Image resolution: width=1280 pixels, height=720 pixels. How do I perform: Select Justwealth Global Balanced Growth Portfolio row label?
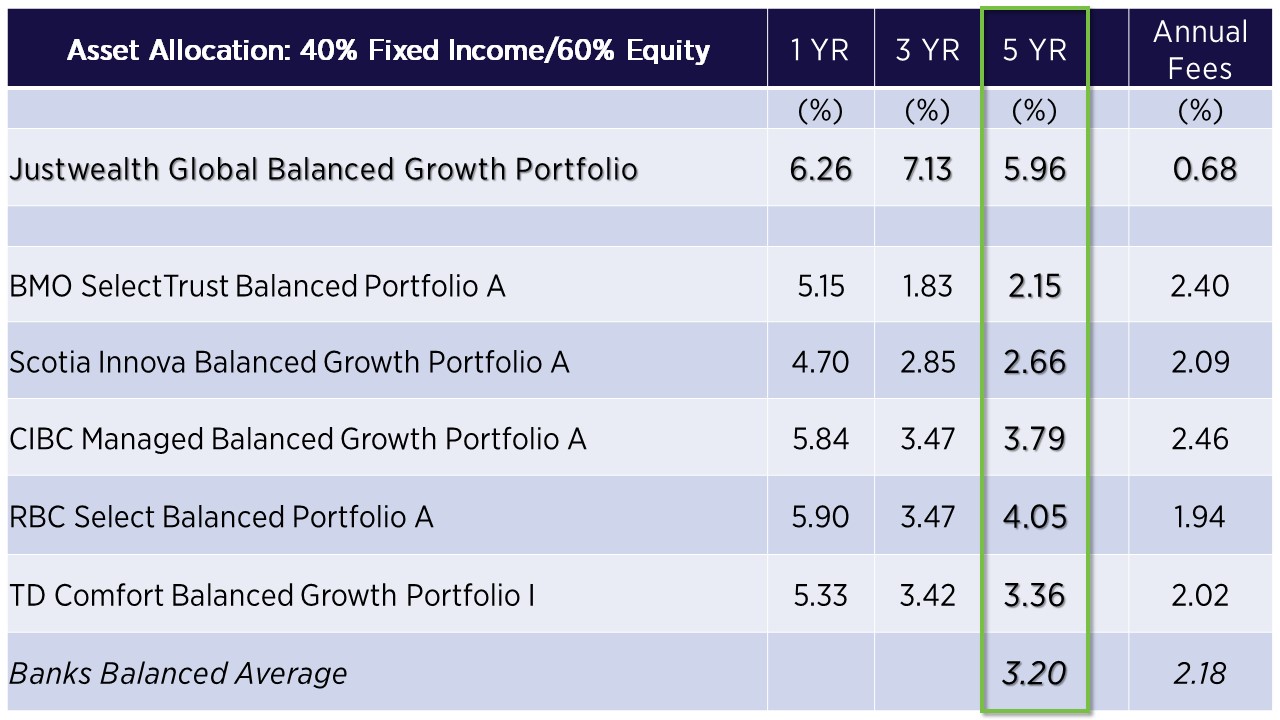point(323,169)
